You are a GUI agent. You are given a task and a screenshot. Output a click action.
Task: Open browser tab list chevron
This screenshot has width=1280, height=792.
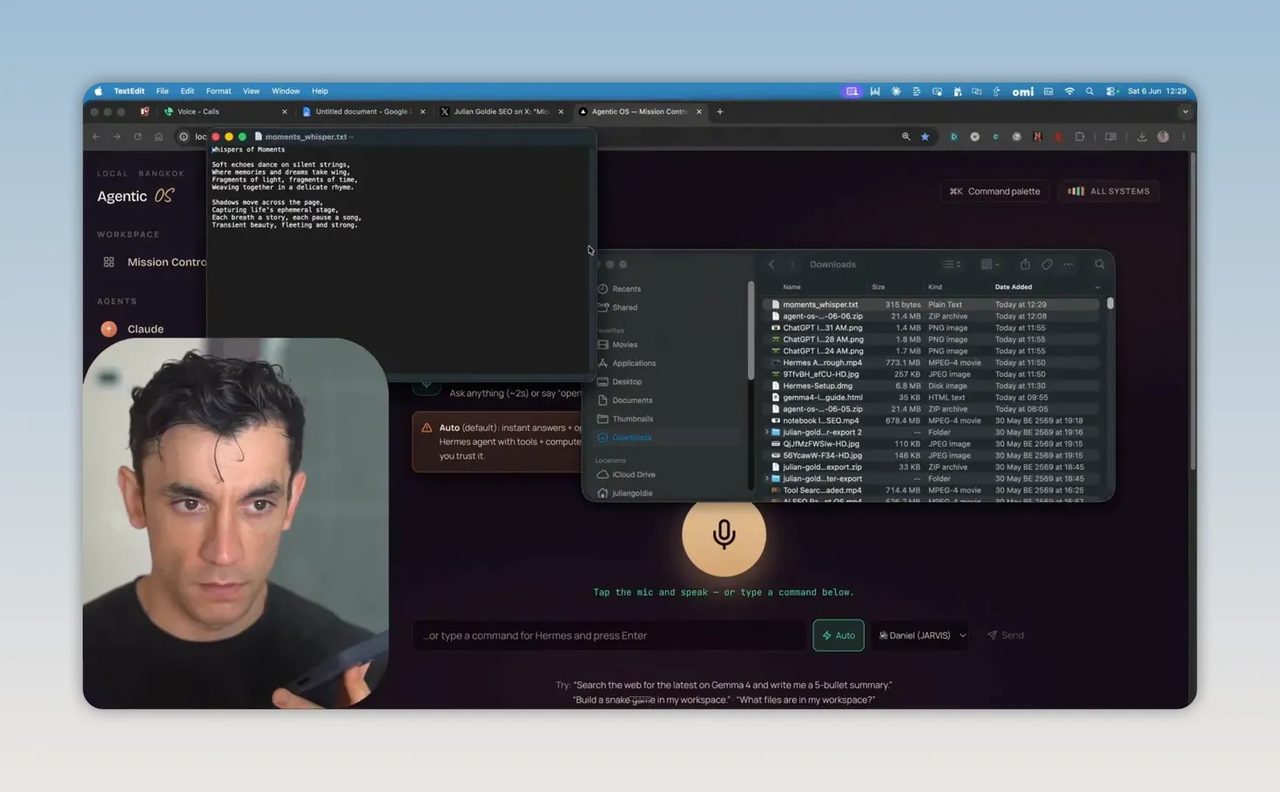click(x=1185, y=111)
